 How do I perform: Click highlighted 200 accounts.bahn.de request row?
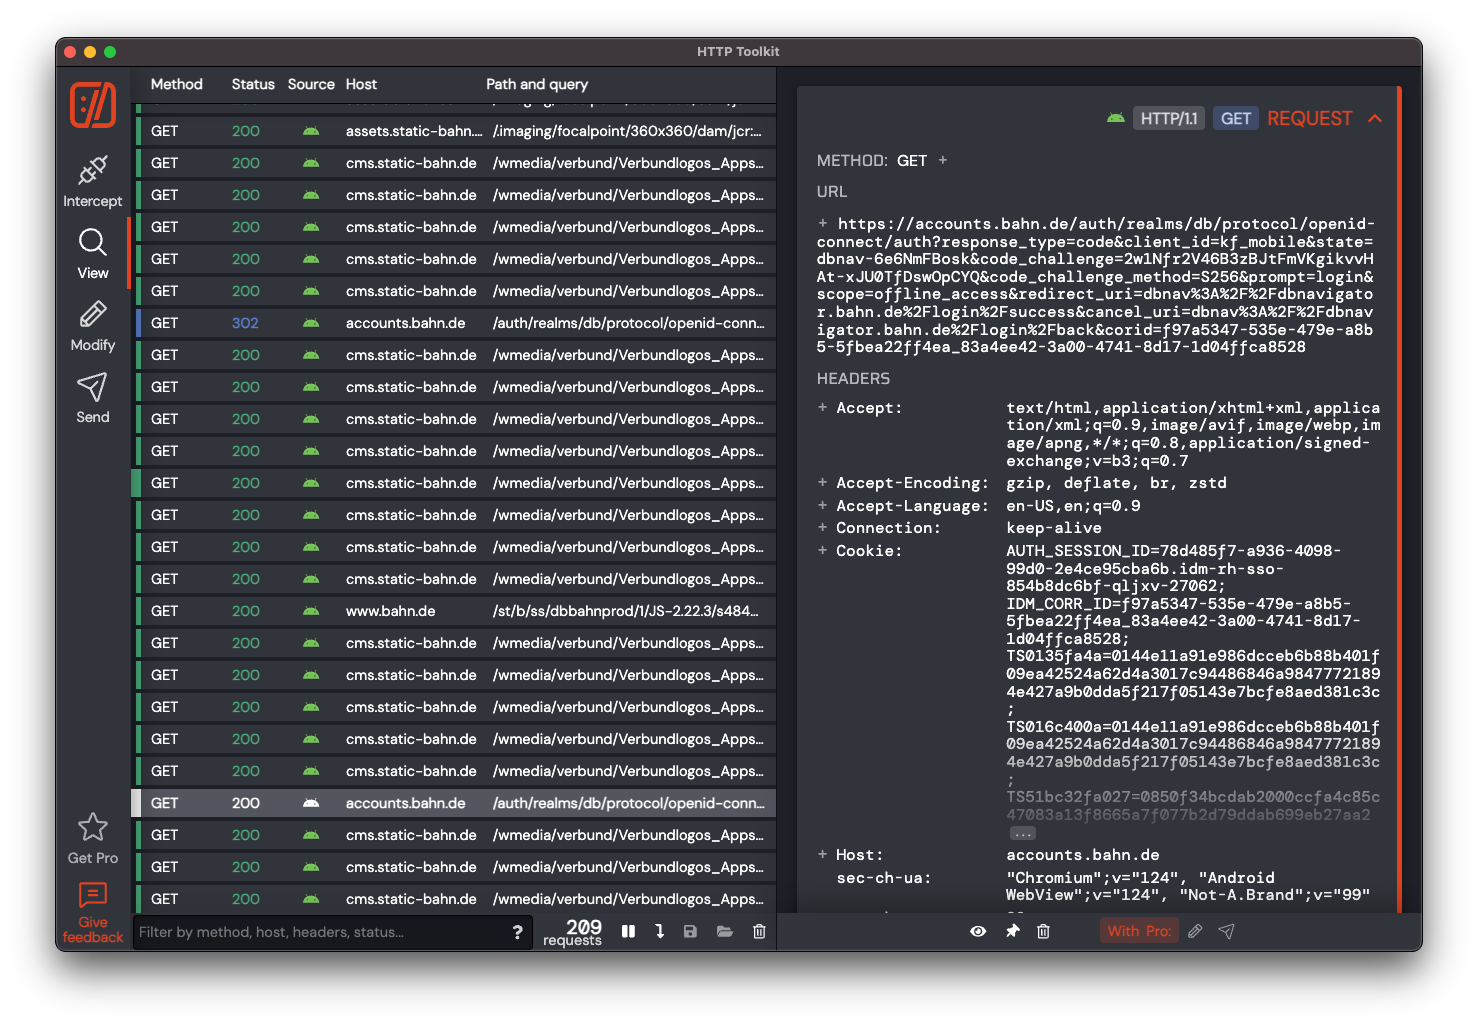point(454,803)
